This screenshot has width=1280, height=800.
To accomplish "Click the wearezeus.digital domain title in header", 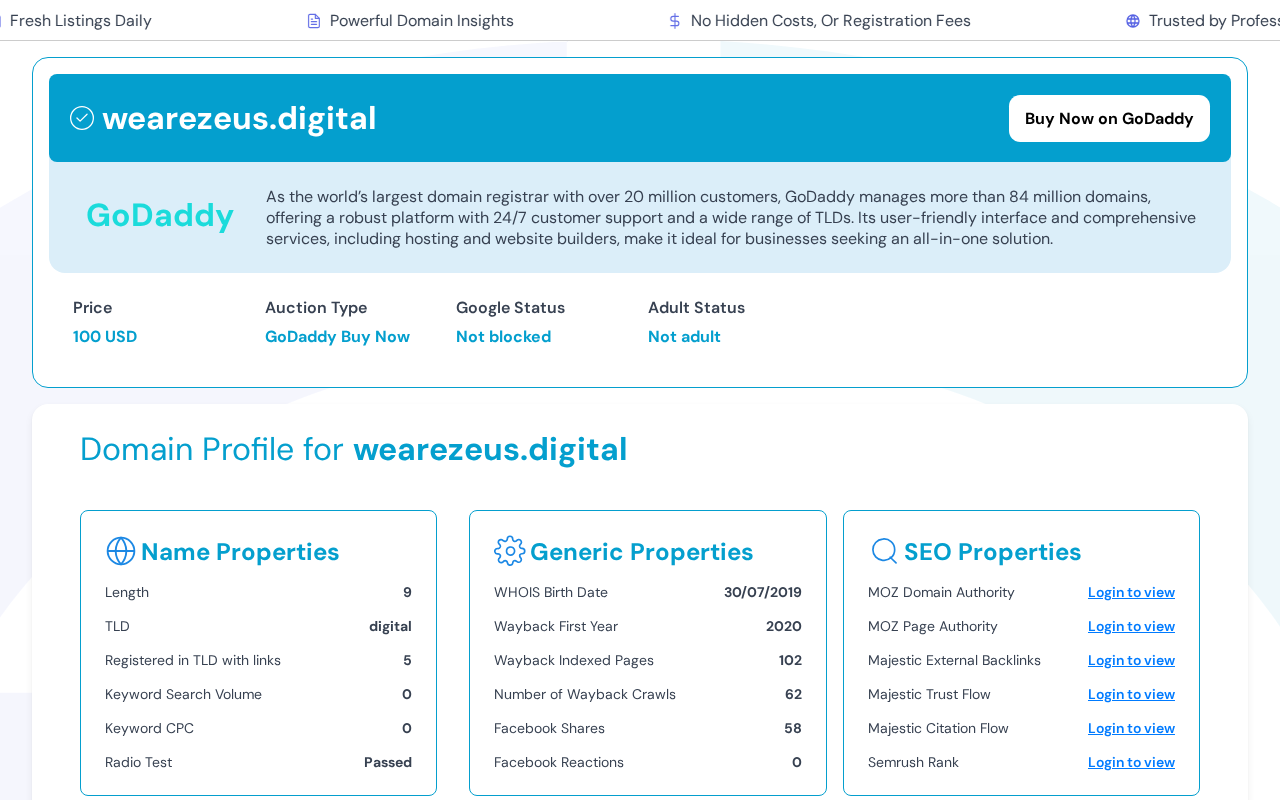I will pyautogui.click(x=239, y=118).
